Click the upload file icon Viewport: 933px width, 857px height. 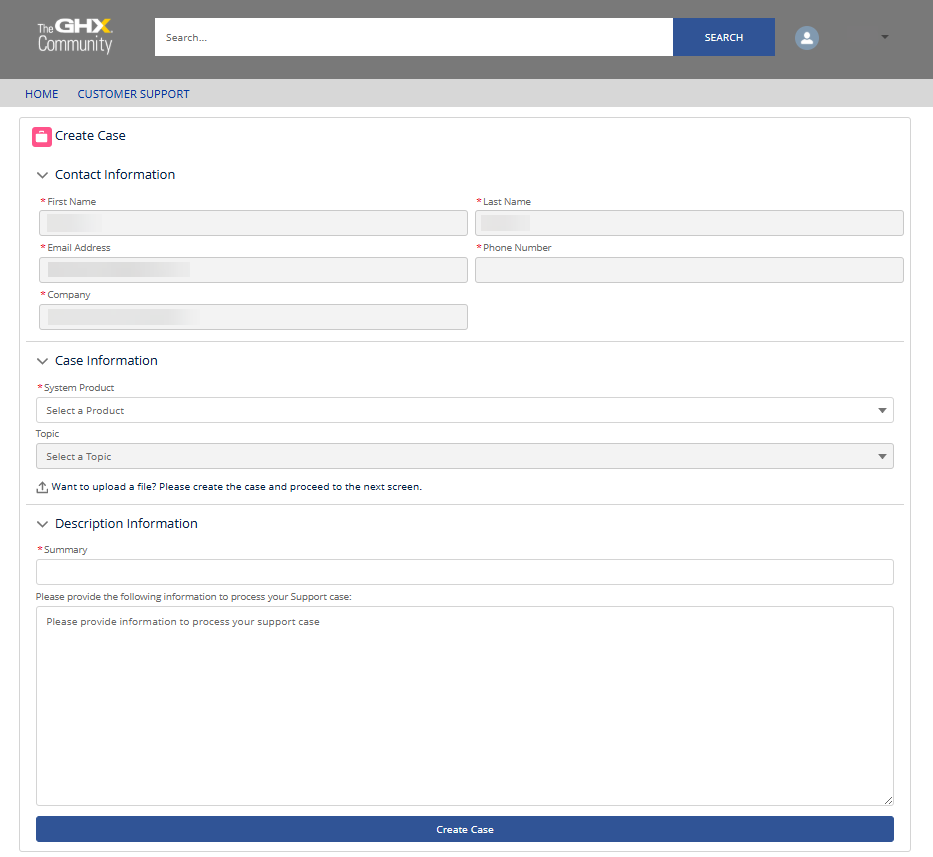42,488
